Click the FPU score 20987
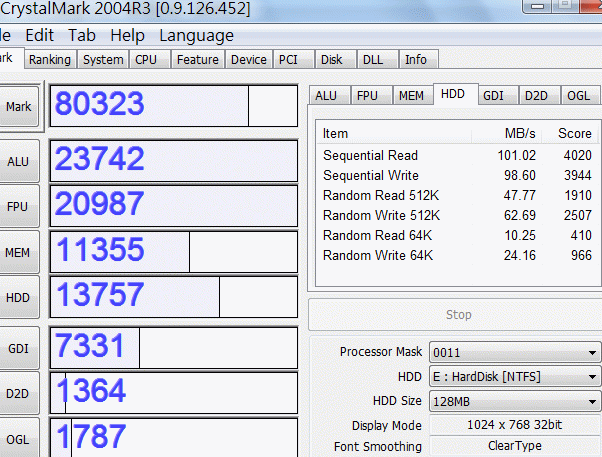 99,204
